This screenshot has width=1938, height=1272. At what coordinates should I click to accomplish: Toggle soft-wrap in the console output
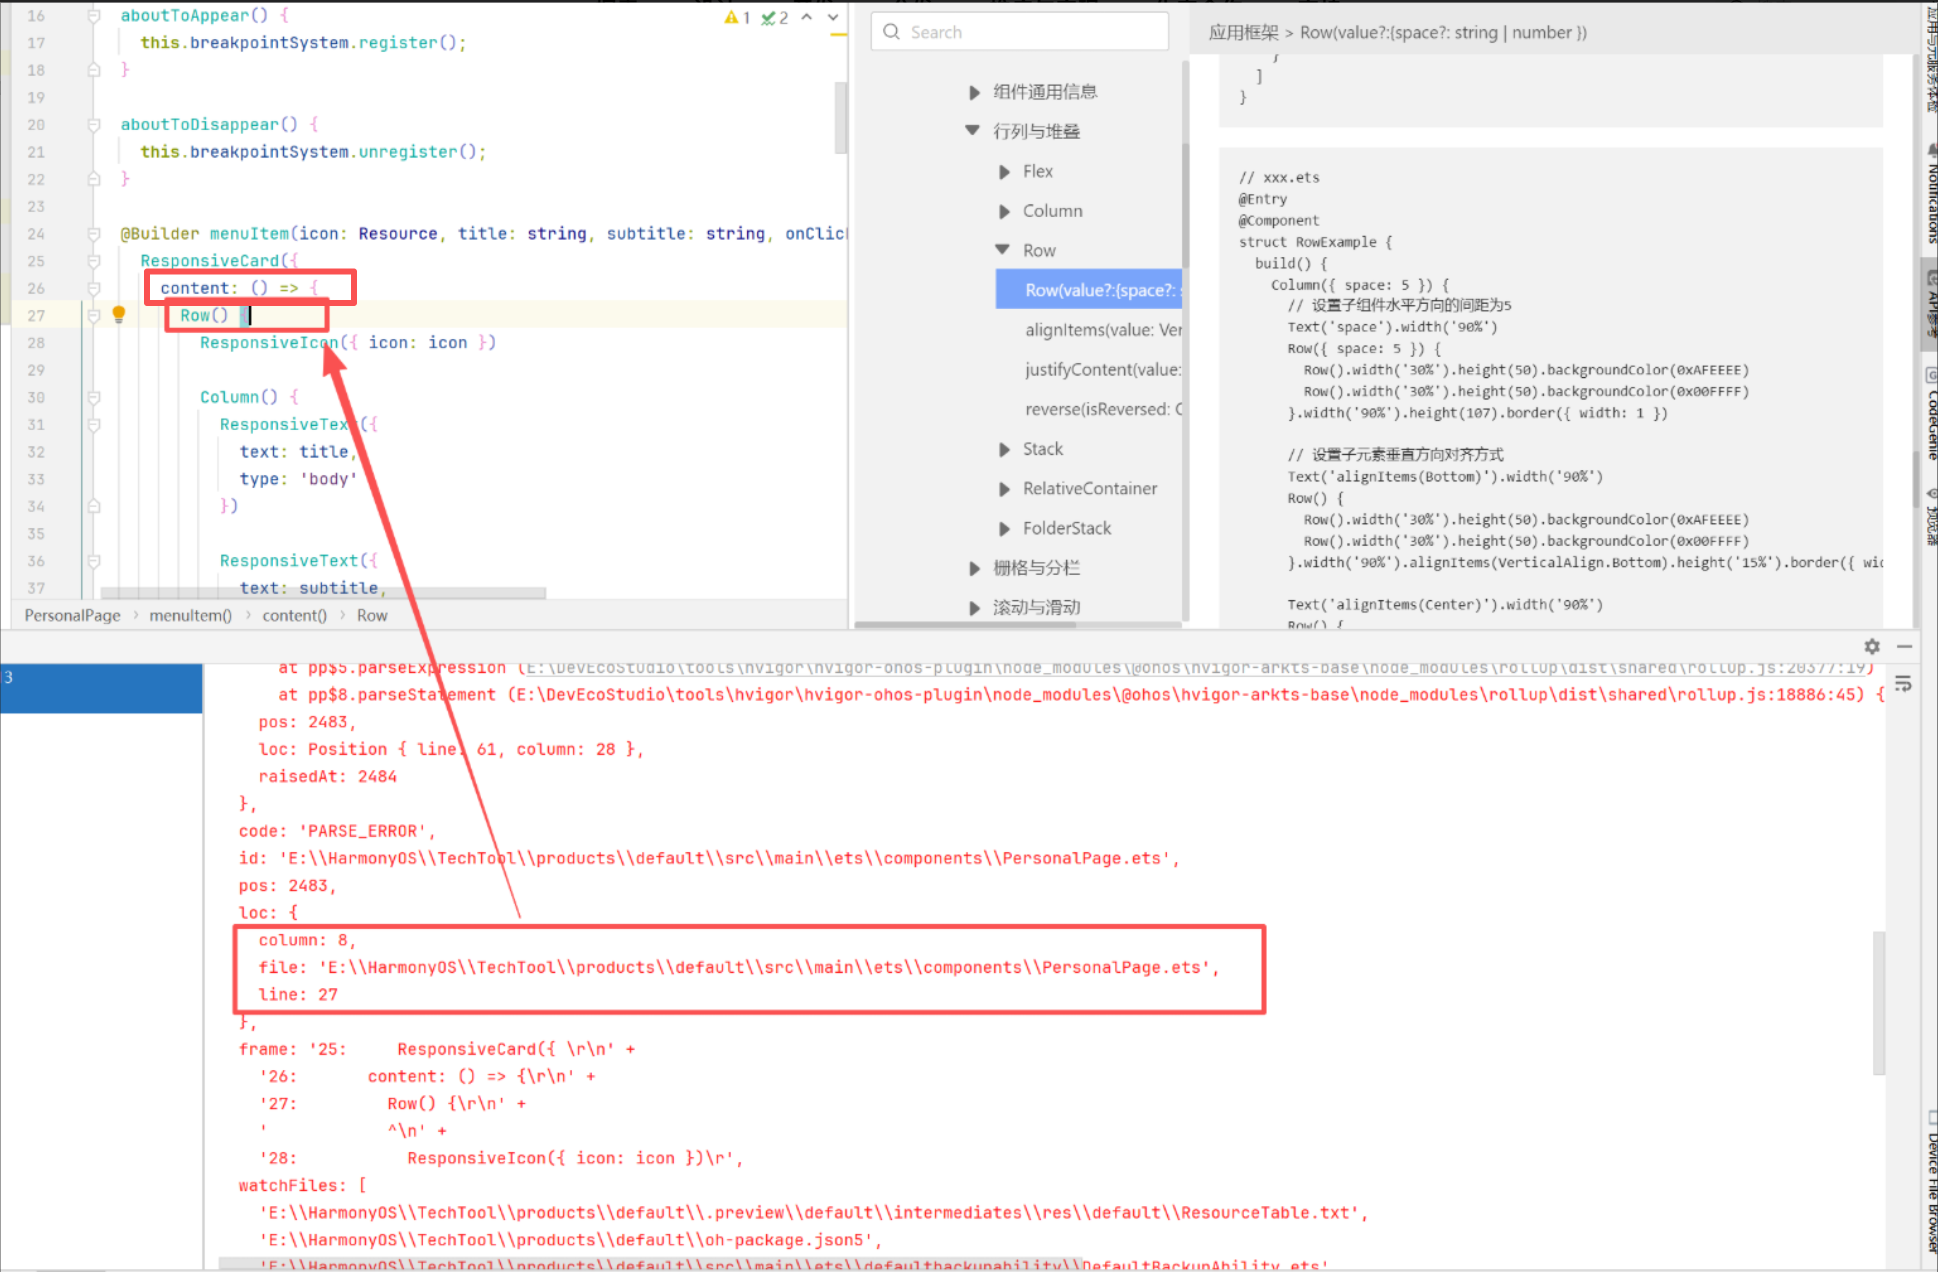point(1902,684)
